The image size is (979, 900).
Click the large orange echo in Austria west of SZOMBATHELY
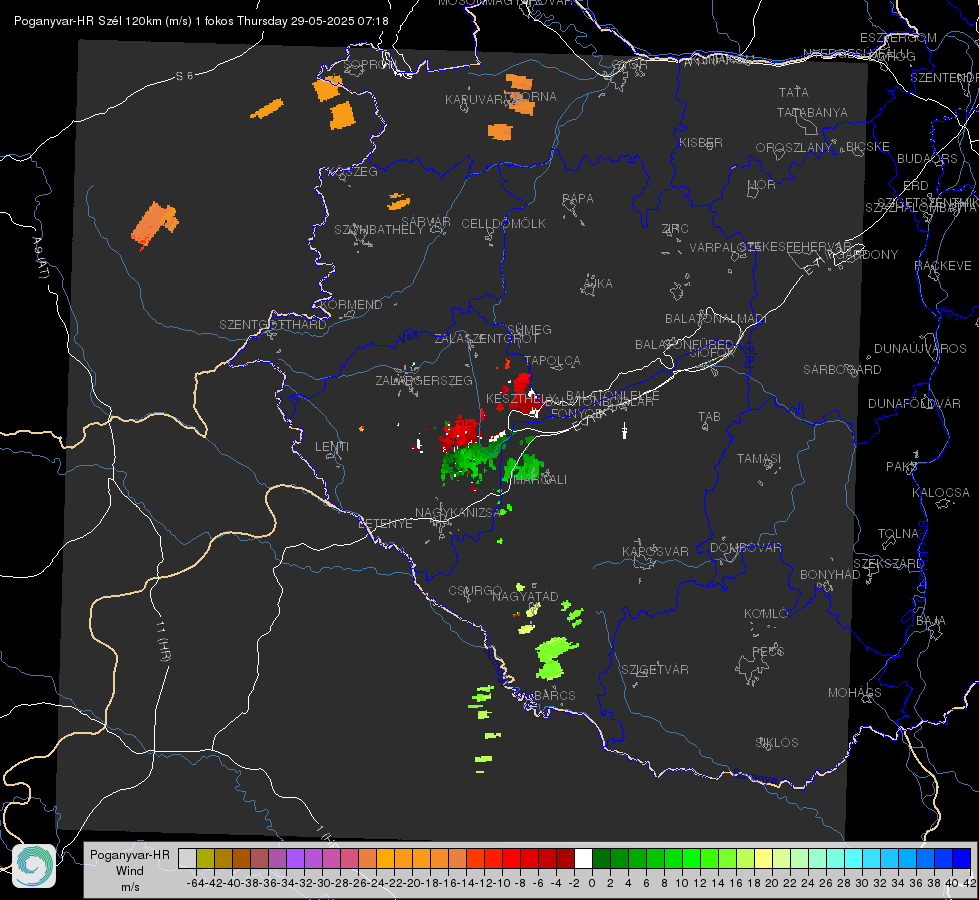[154, 224]
